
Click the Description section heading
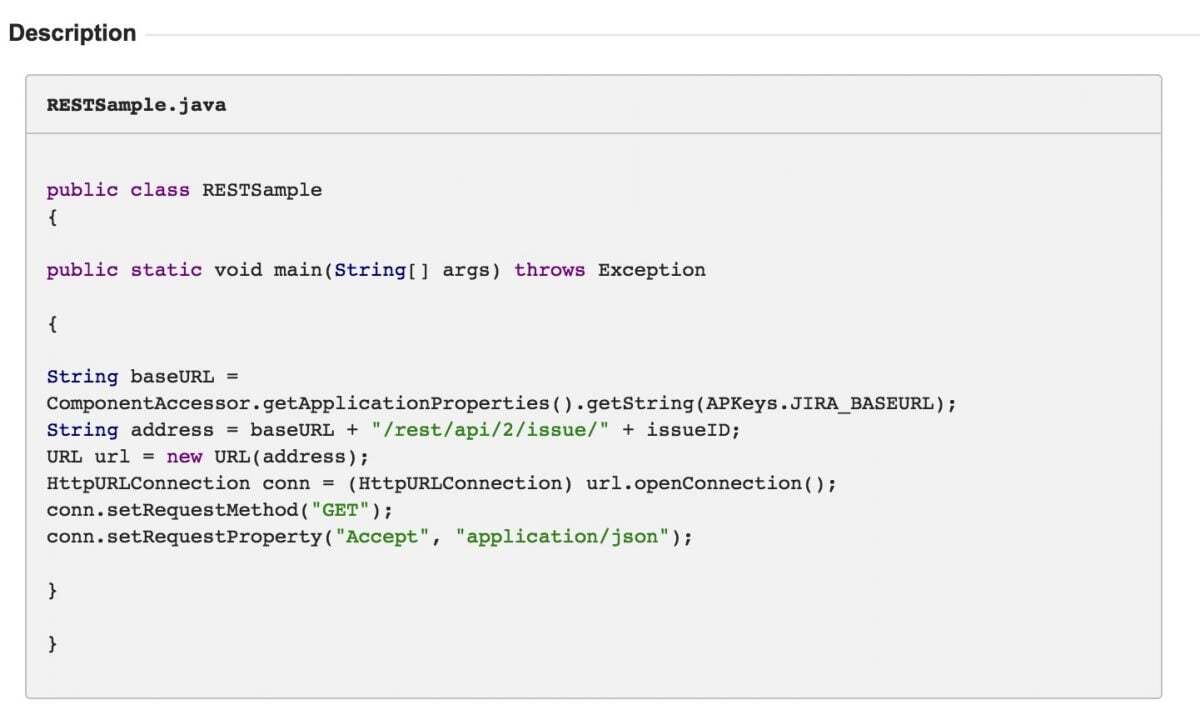pos(72,33)
